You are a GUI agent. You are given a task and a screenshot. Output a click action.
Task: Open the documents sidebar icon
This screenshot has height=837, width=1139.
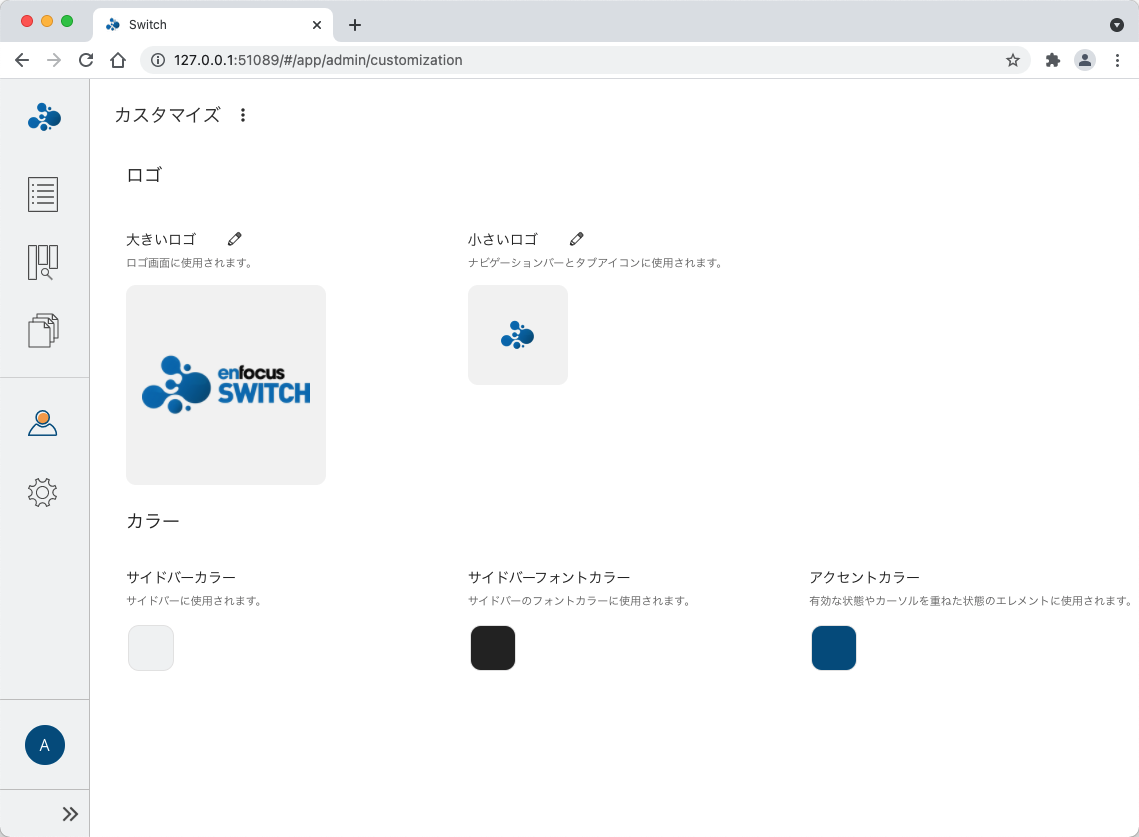pos(43,331)
